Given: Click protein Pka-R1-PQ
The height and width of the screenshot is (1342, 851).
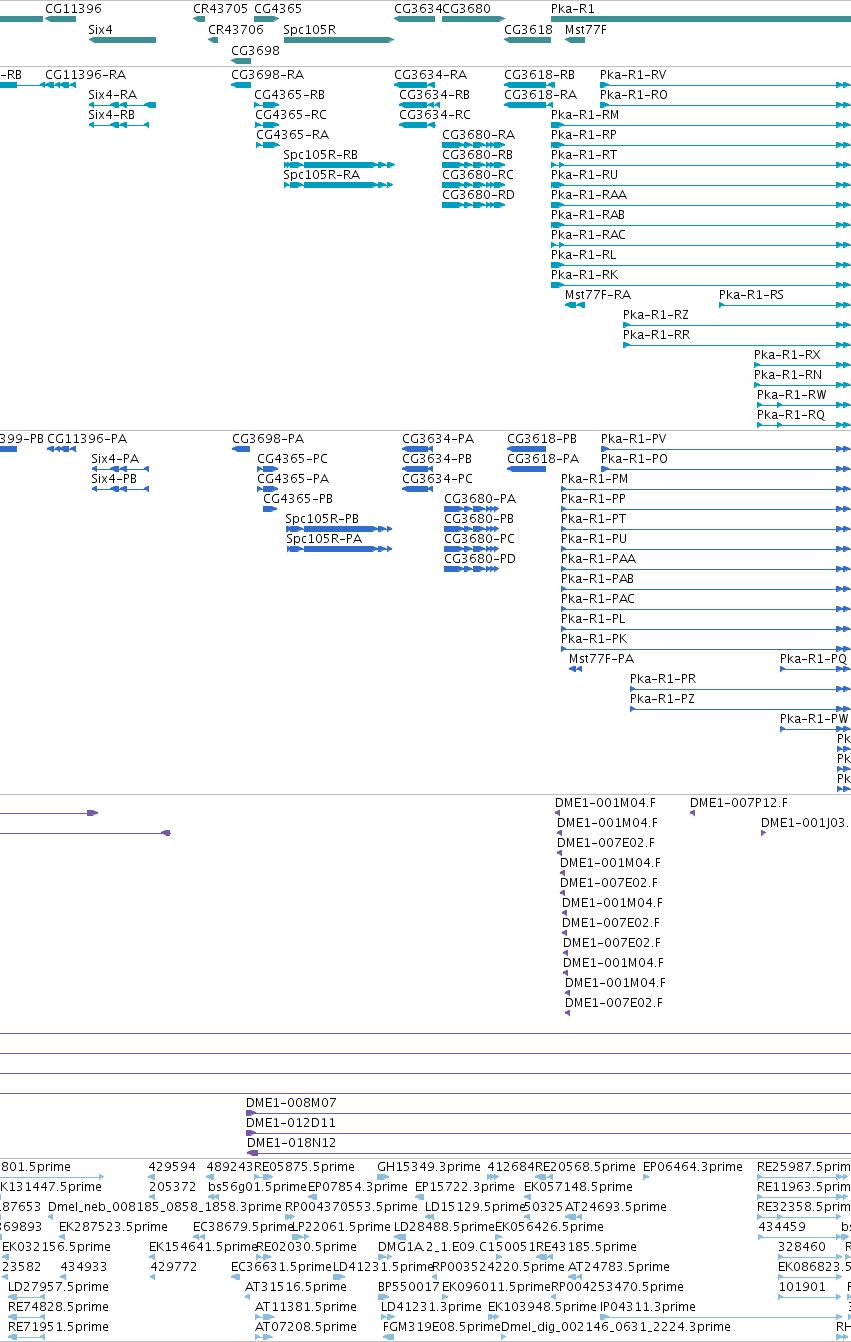Looking at the screenshot, I should click(x=813, y=659).
